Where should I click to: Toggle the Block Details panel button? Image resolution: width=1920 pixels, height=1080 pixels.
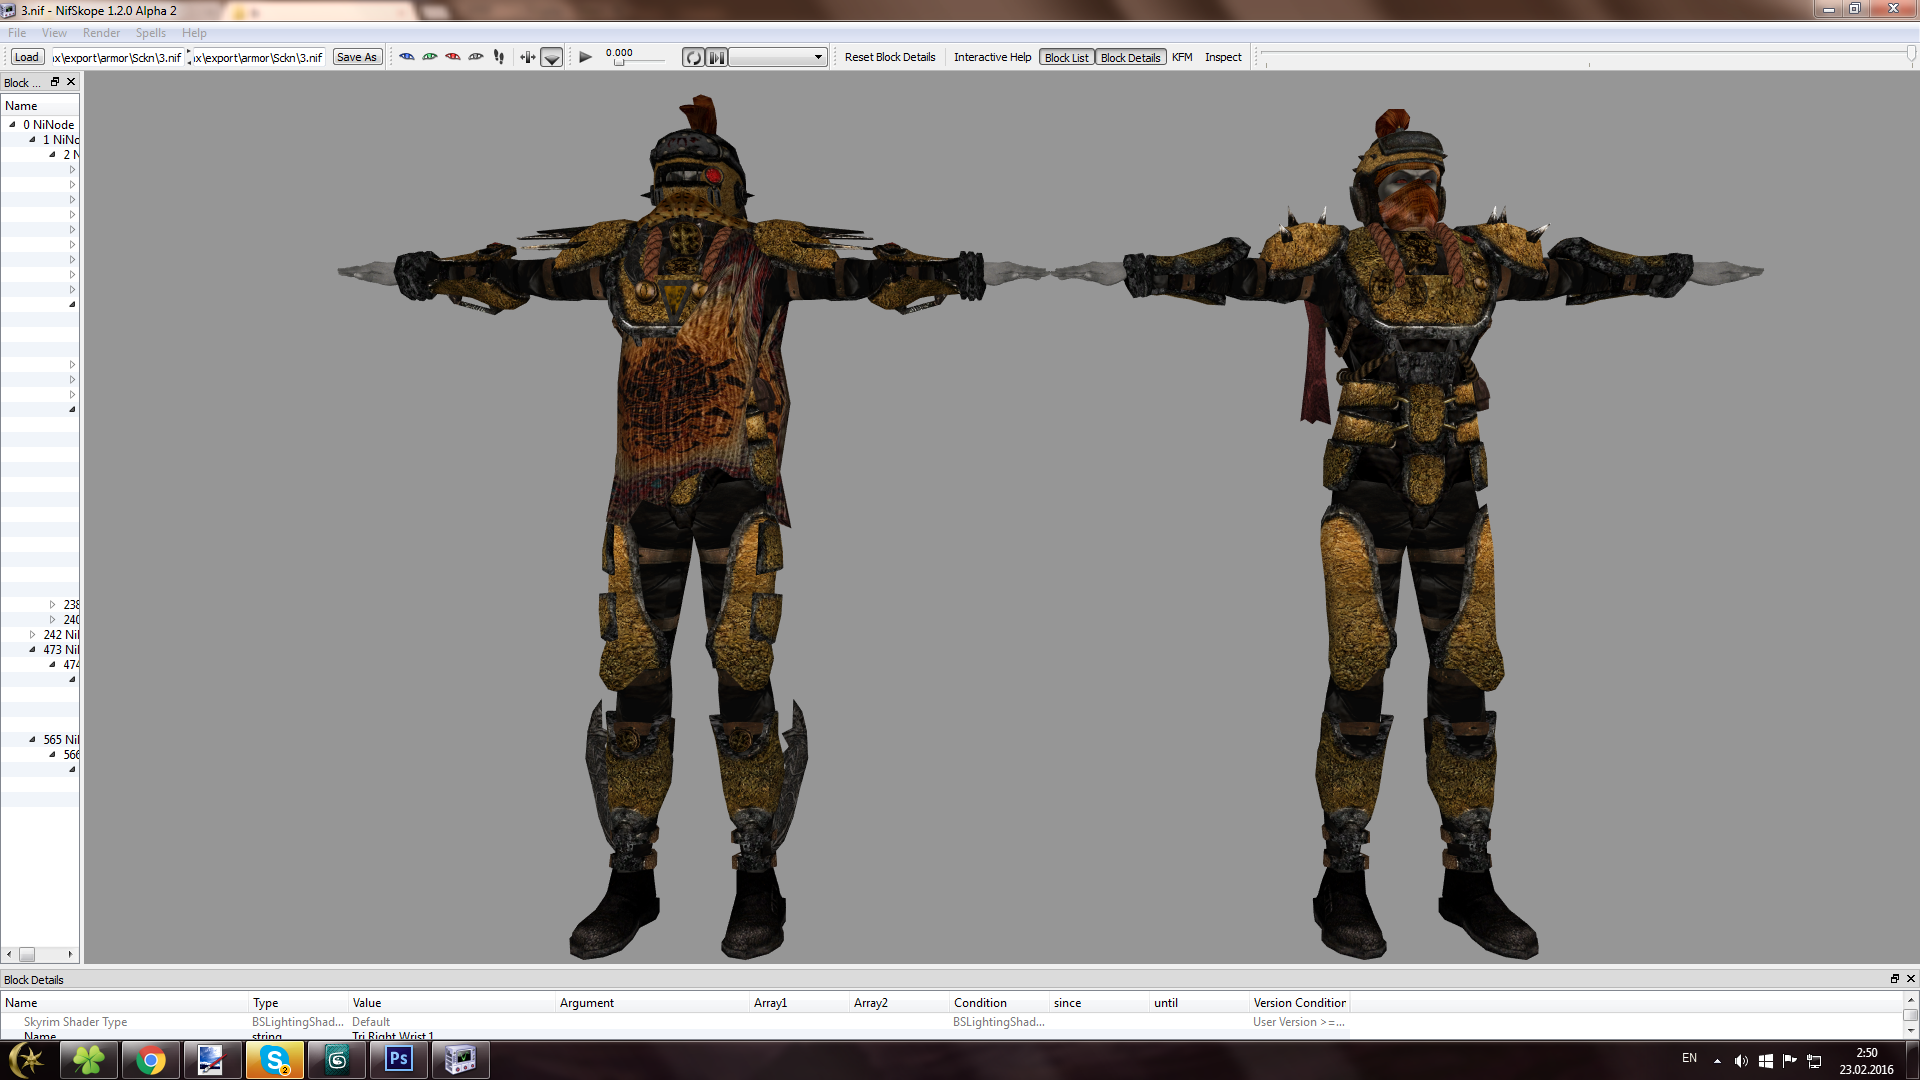[x=1130, y=57]
